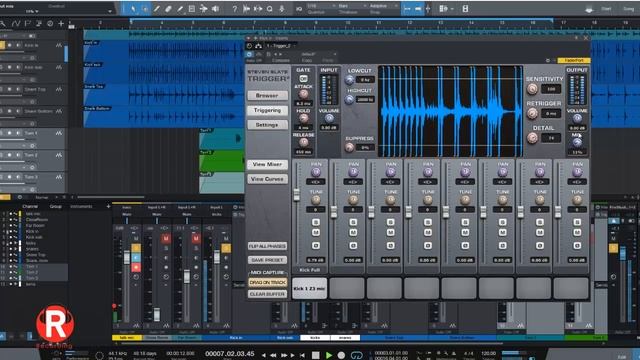Toggle the yellow solo button on first console channel
640x360 pixels.
coord(136,248)
